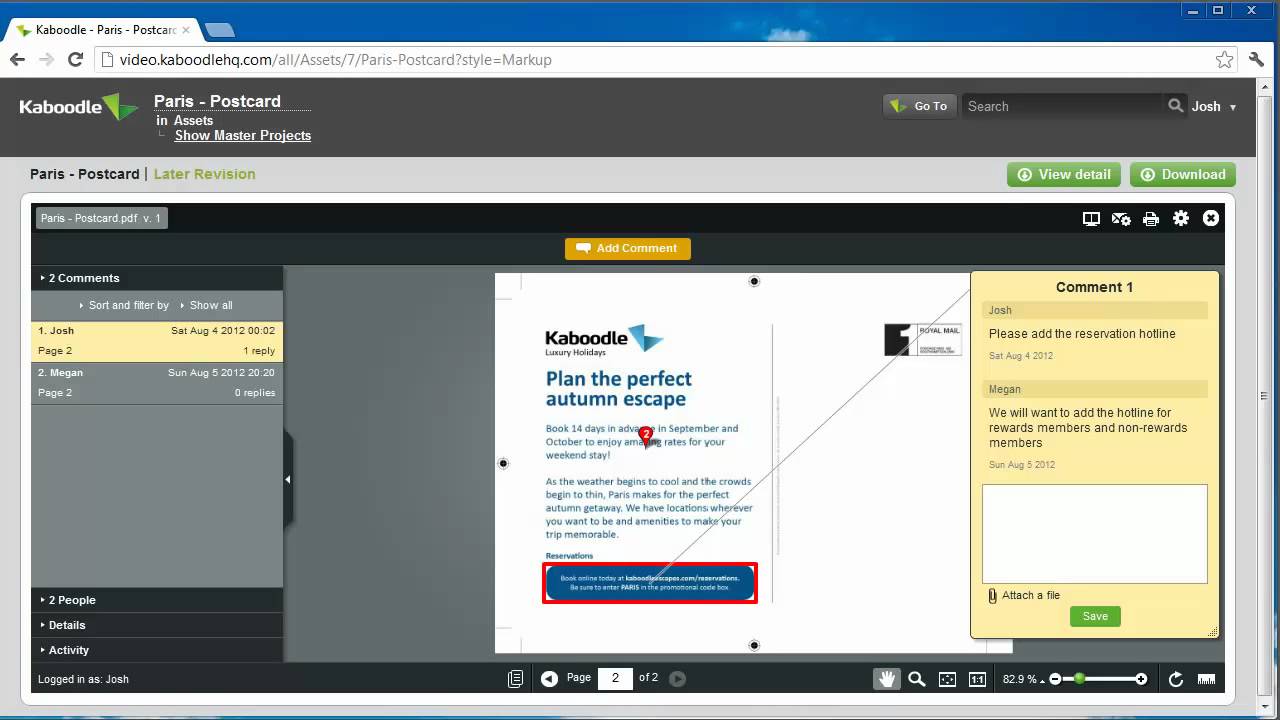Print the postcard document
Viewport: 1280px width, 720px height.
[x=1151, y=218]
